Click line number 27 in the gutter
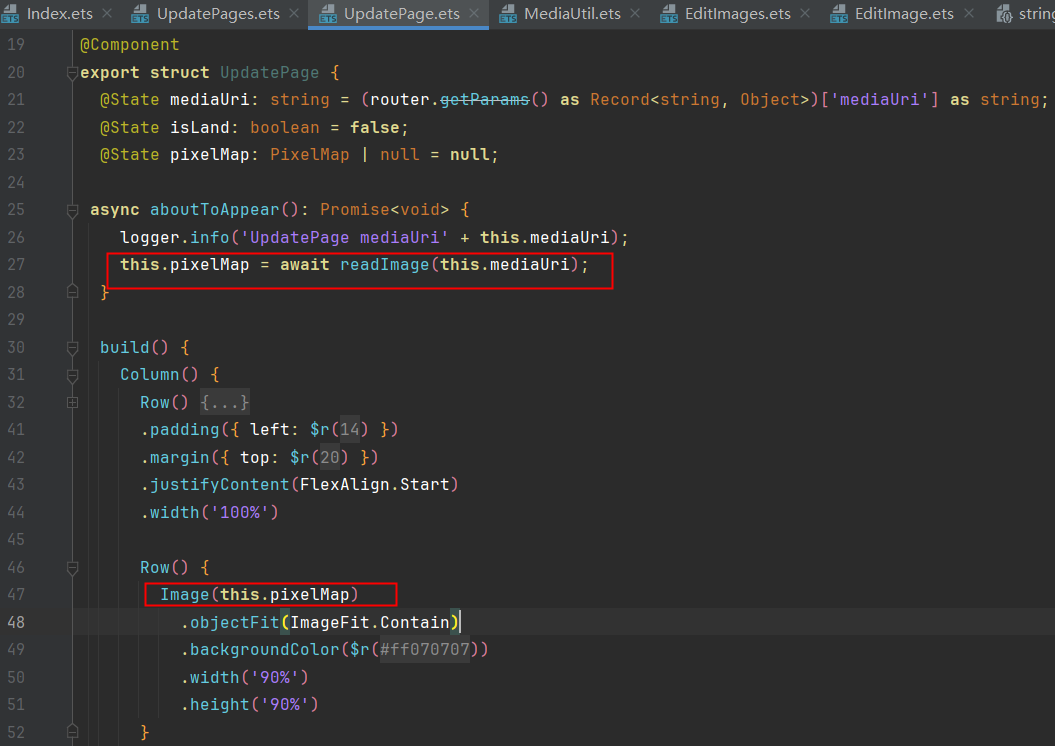Viewport: 1055px width, 746px height. coord(15,265)
